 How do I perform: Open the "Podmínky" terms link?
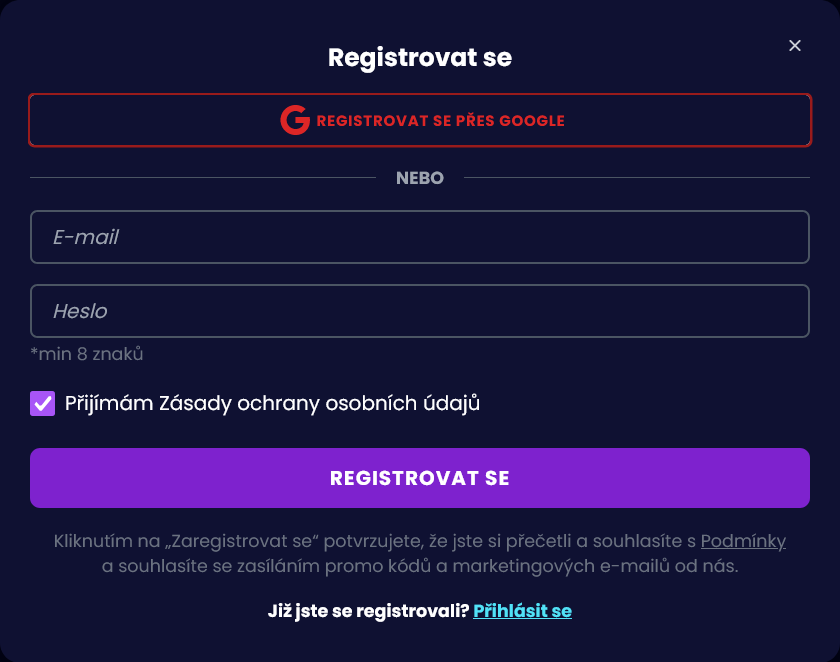coord(743,541)
